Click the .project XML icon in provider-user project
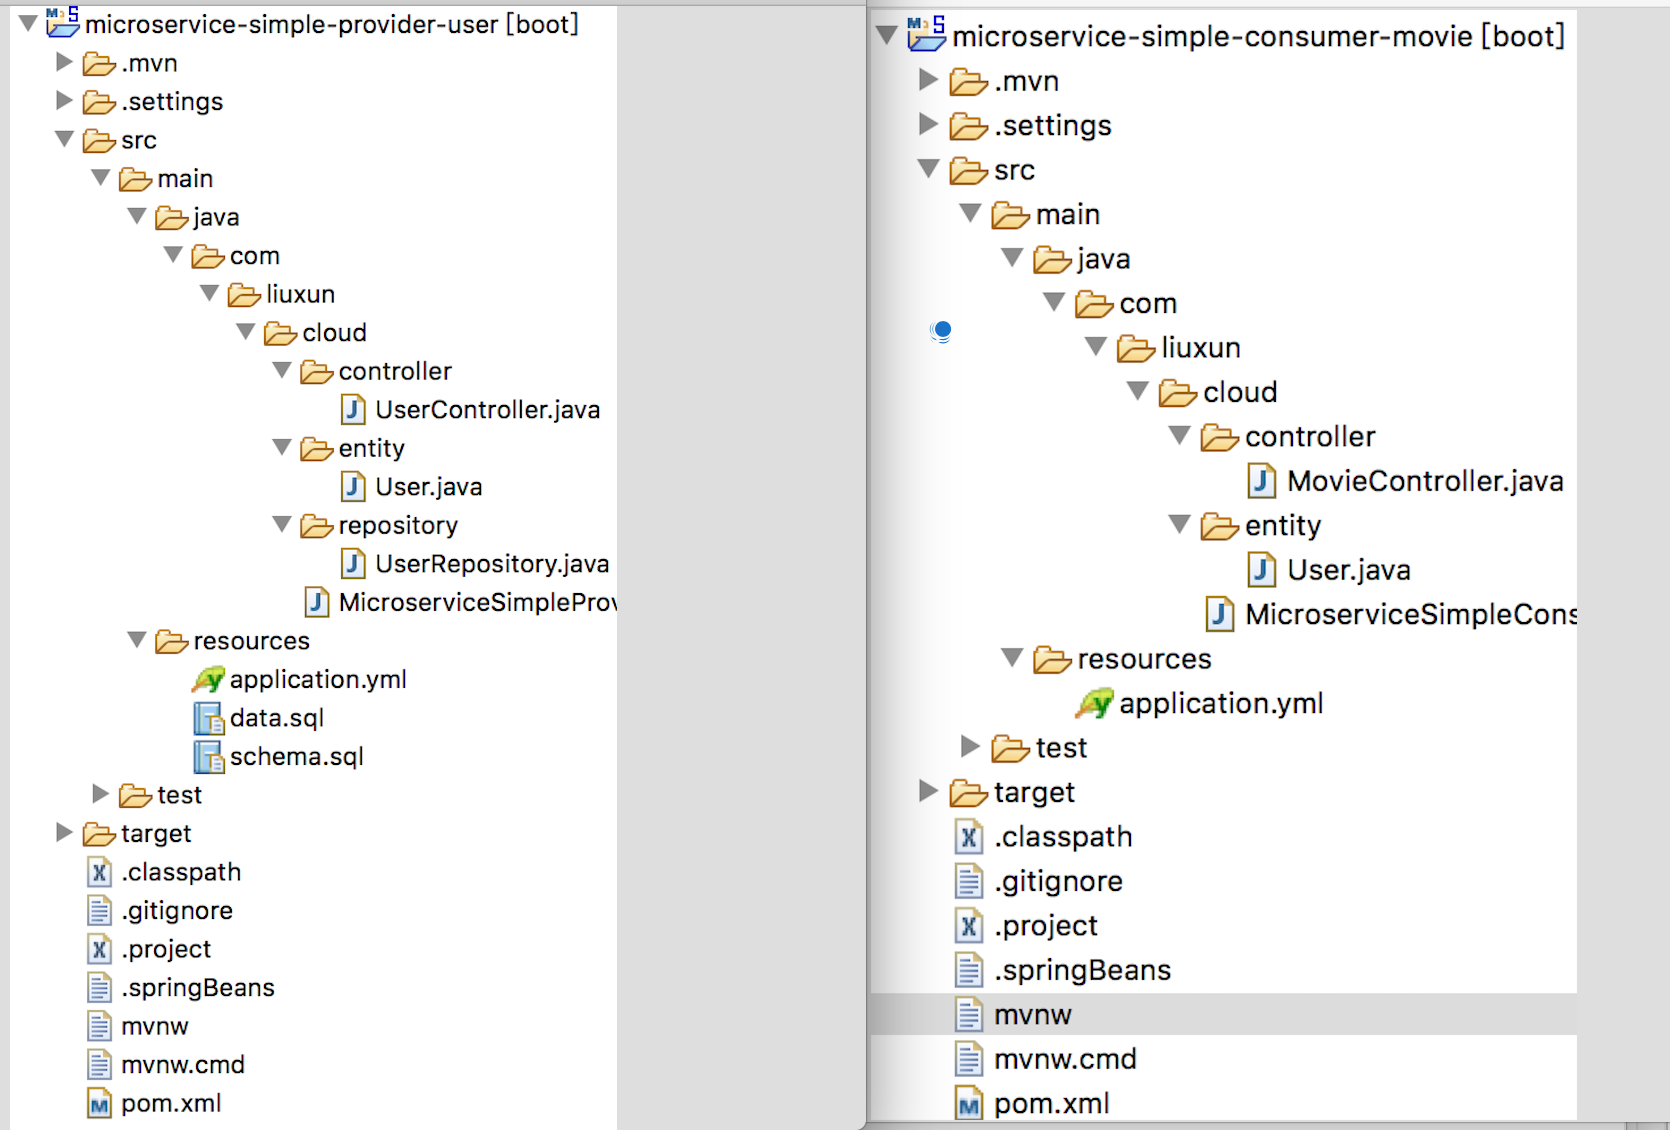Viewport: 1670px width, 1130px height. pyautogui.click(x=99, y=949)
